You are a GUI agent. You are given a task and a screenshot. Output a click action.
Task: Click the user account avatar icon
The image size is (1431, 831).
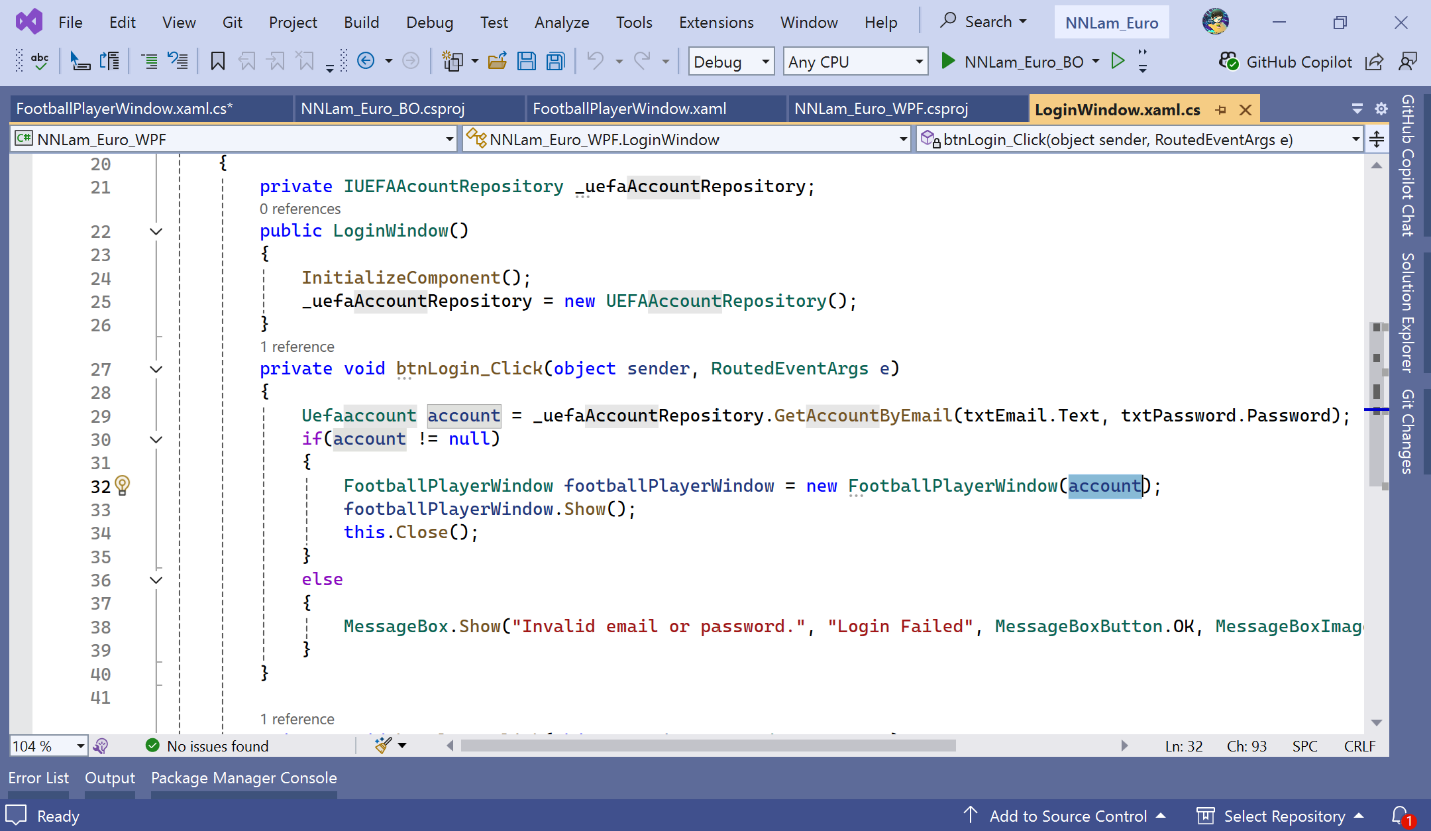click(1215, 21)
